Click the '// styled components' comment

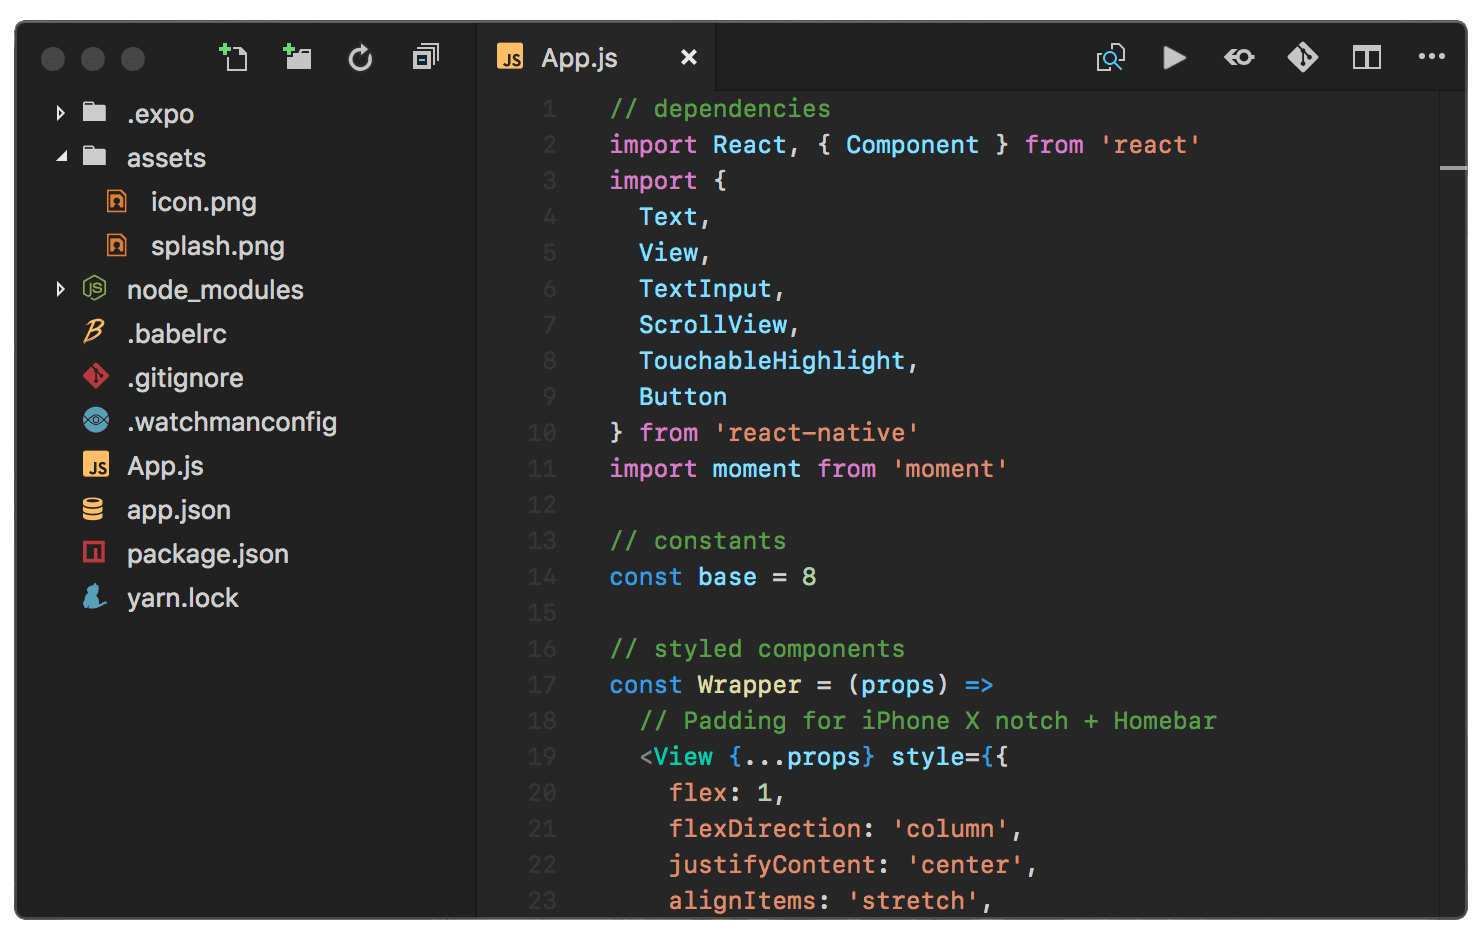(757, 649)
